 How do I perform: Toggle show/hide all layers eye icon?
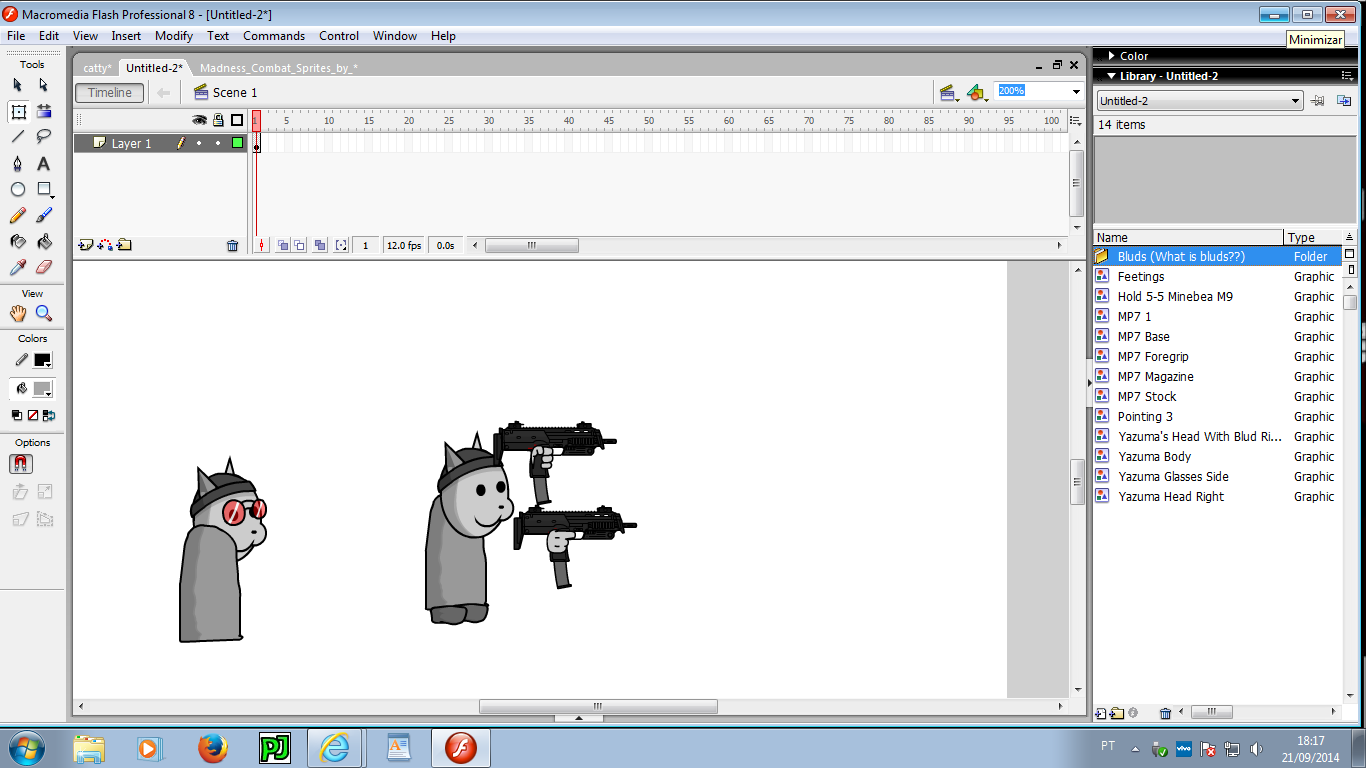200,120
